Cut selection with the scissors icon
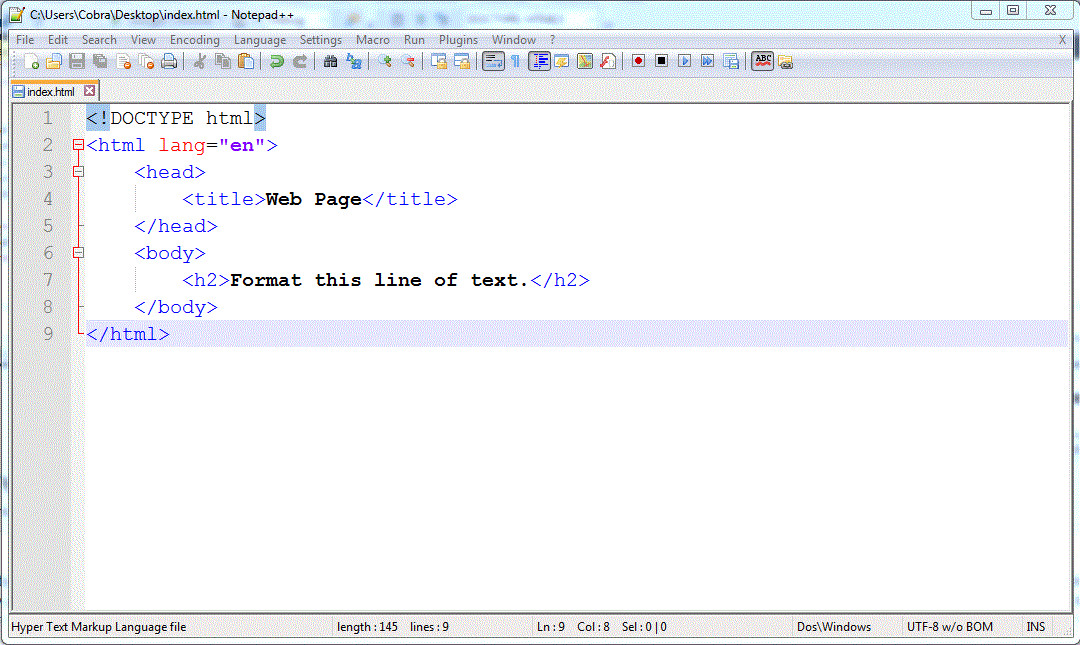Viewport: 1080px width, 645px height. [x=200, y=61]
